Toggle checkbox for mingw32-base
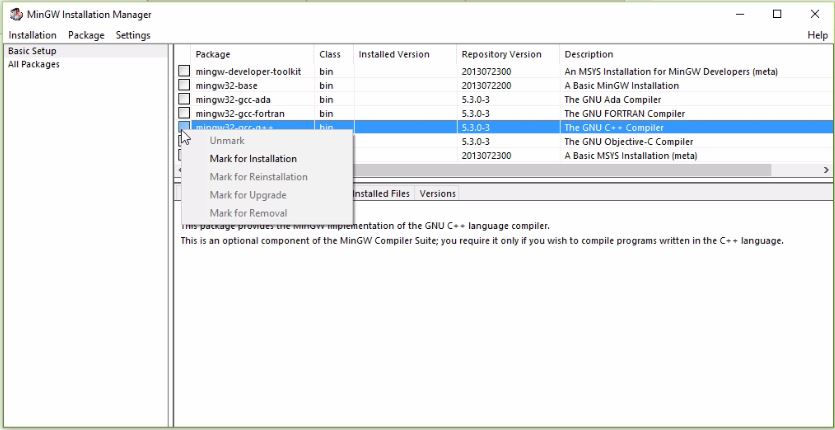 (184, 85)
